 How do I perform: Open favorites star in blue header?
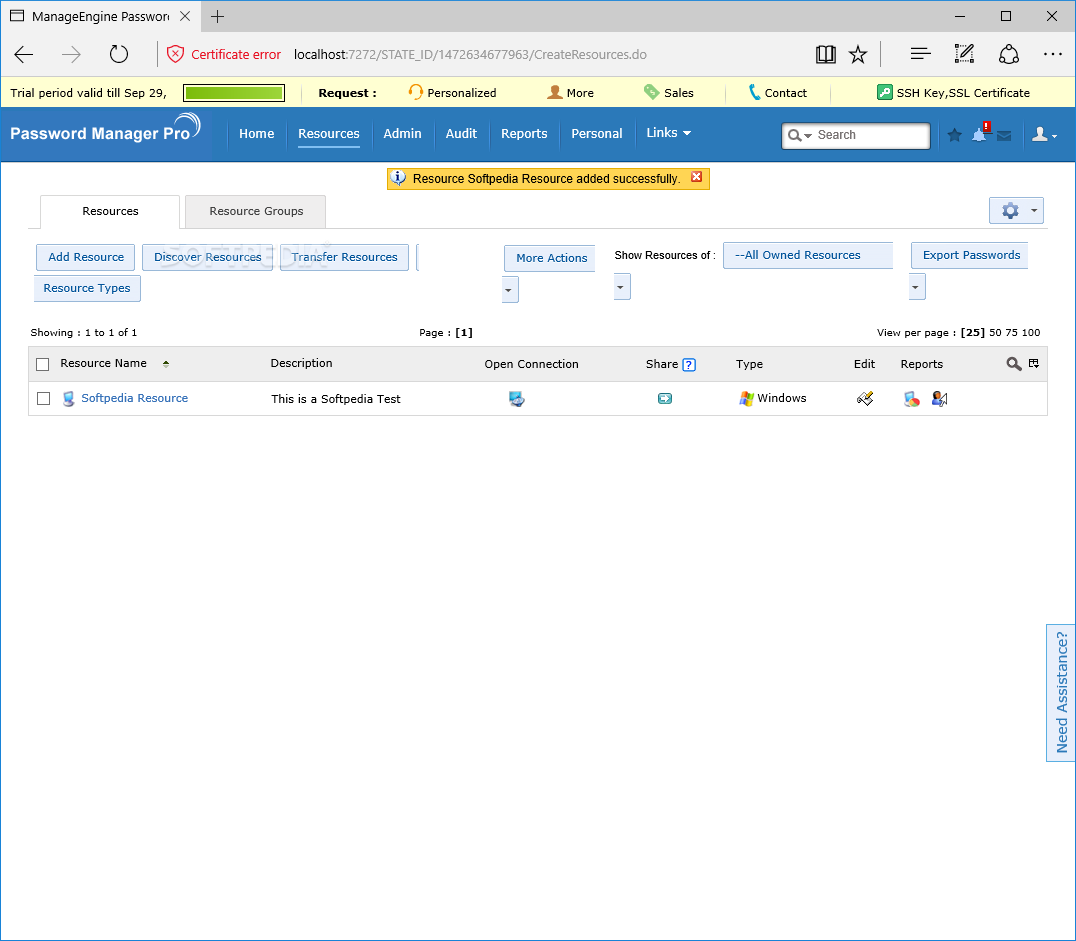[x=954, y=135]
